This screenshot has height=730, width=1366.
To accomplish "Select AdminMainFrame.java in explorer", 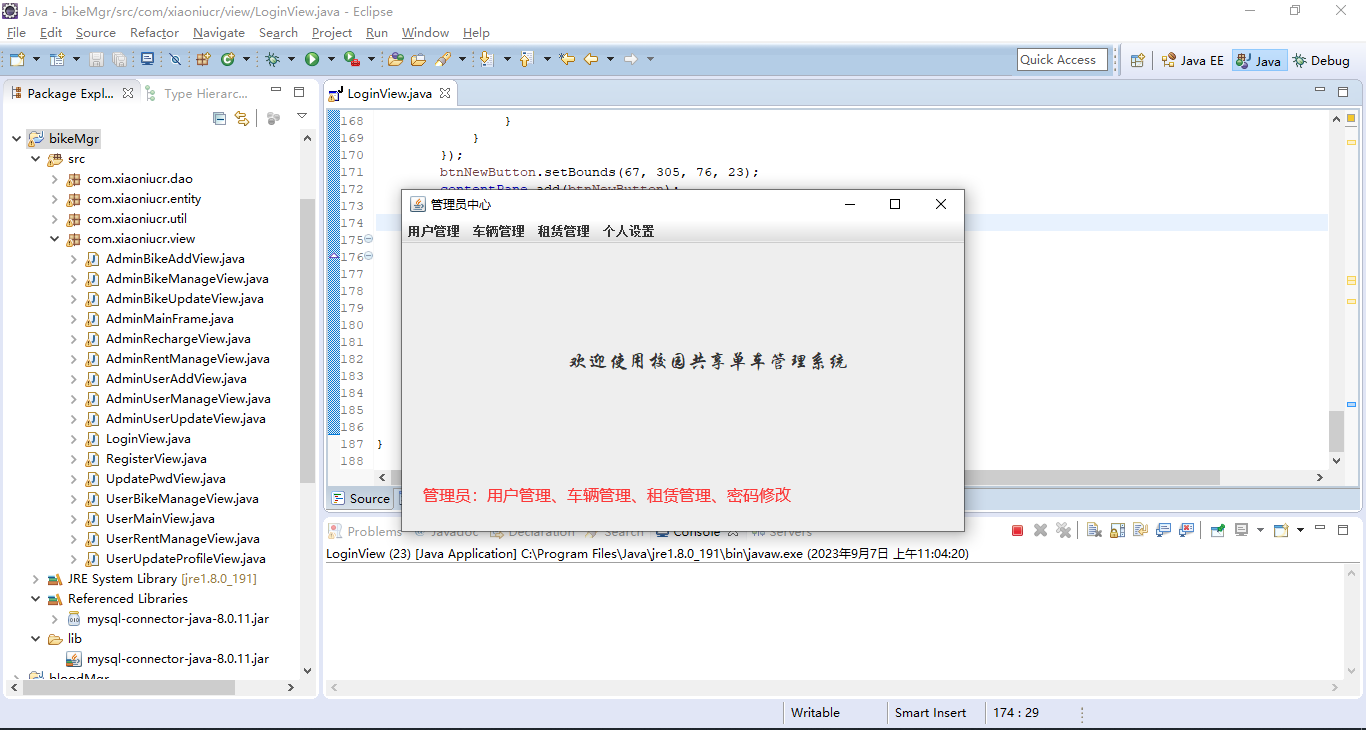I will 170,319.
